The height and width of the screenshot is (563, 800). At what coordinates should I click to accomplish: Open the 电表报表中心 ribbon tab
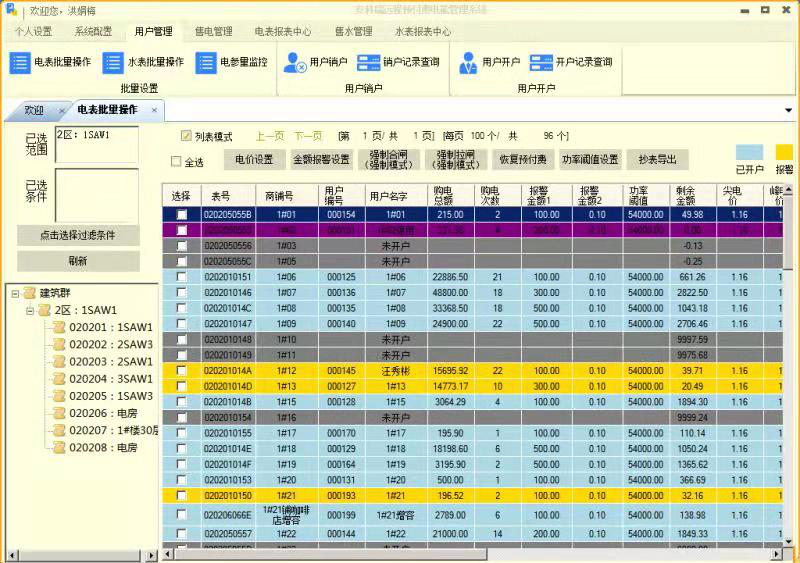click(283, 32)
